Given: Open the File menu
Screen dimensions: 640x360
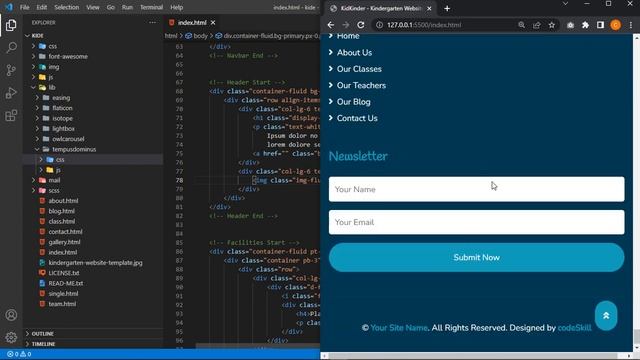Looking at the screenshot, I should (x=24, y=7).
